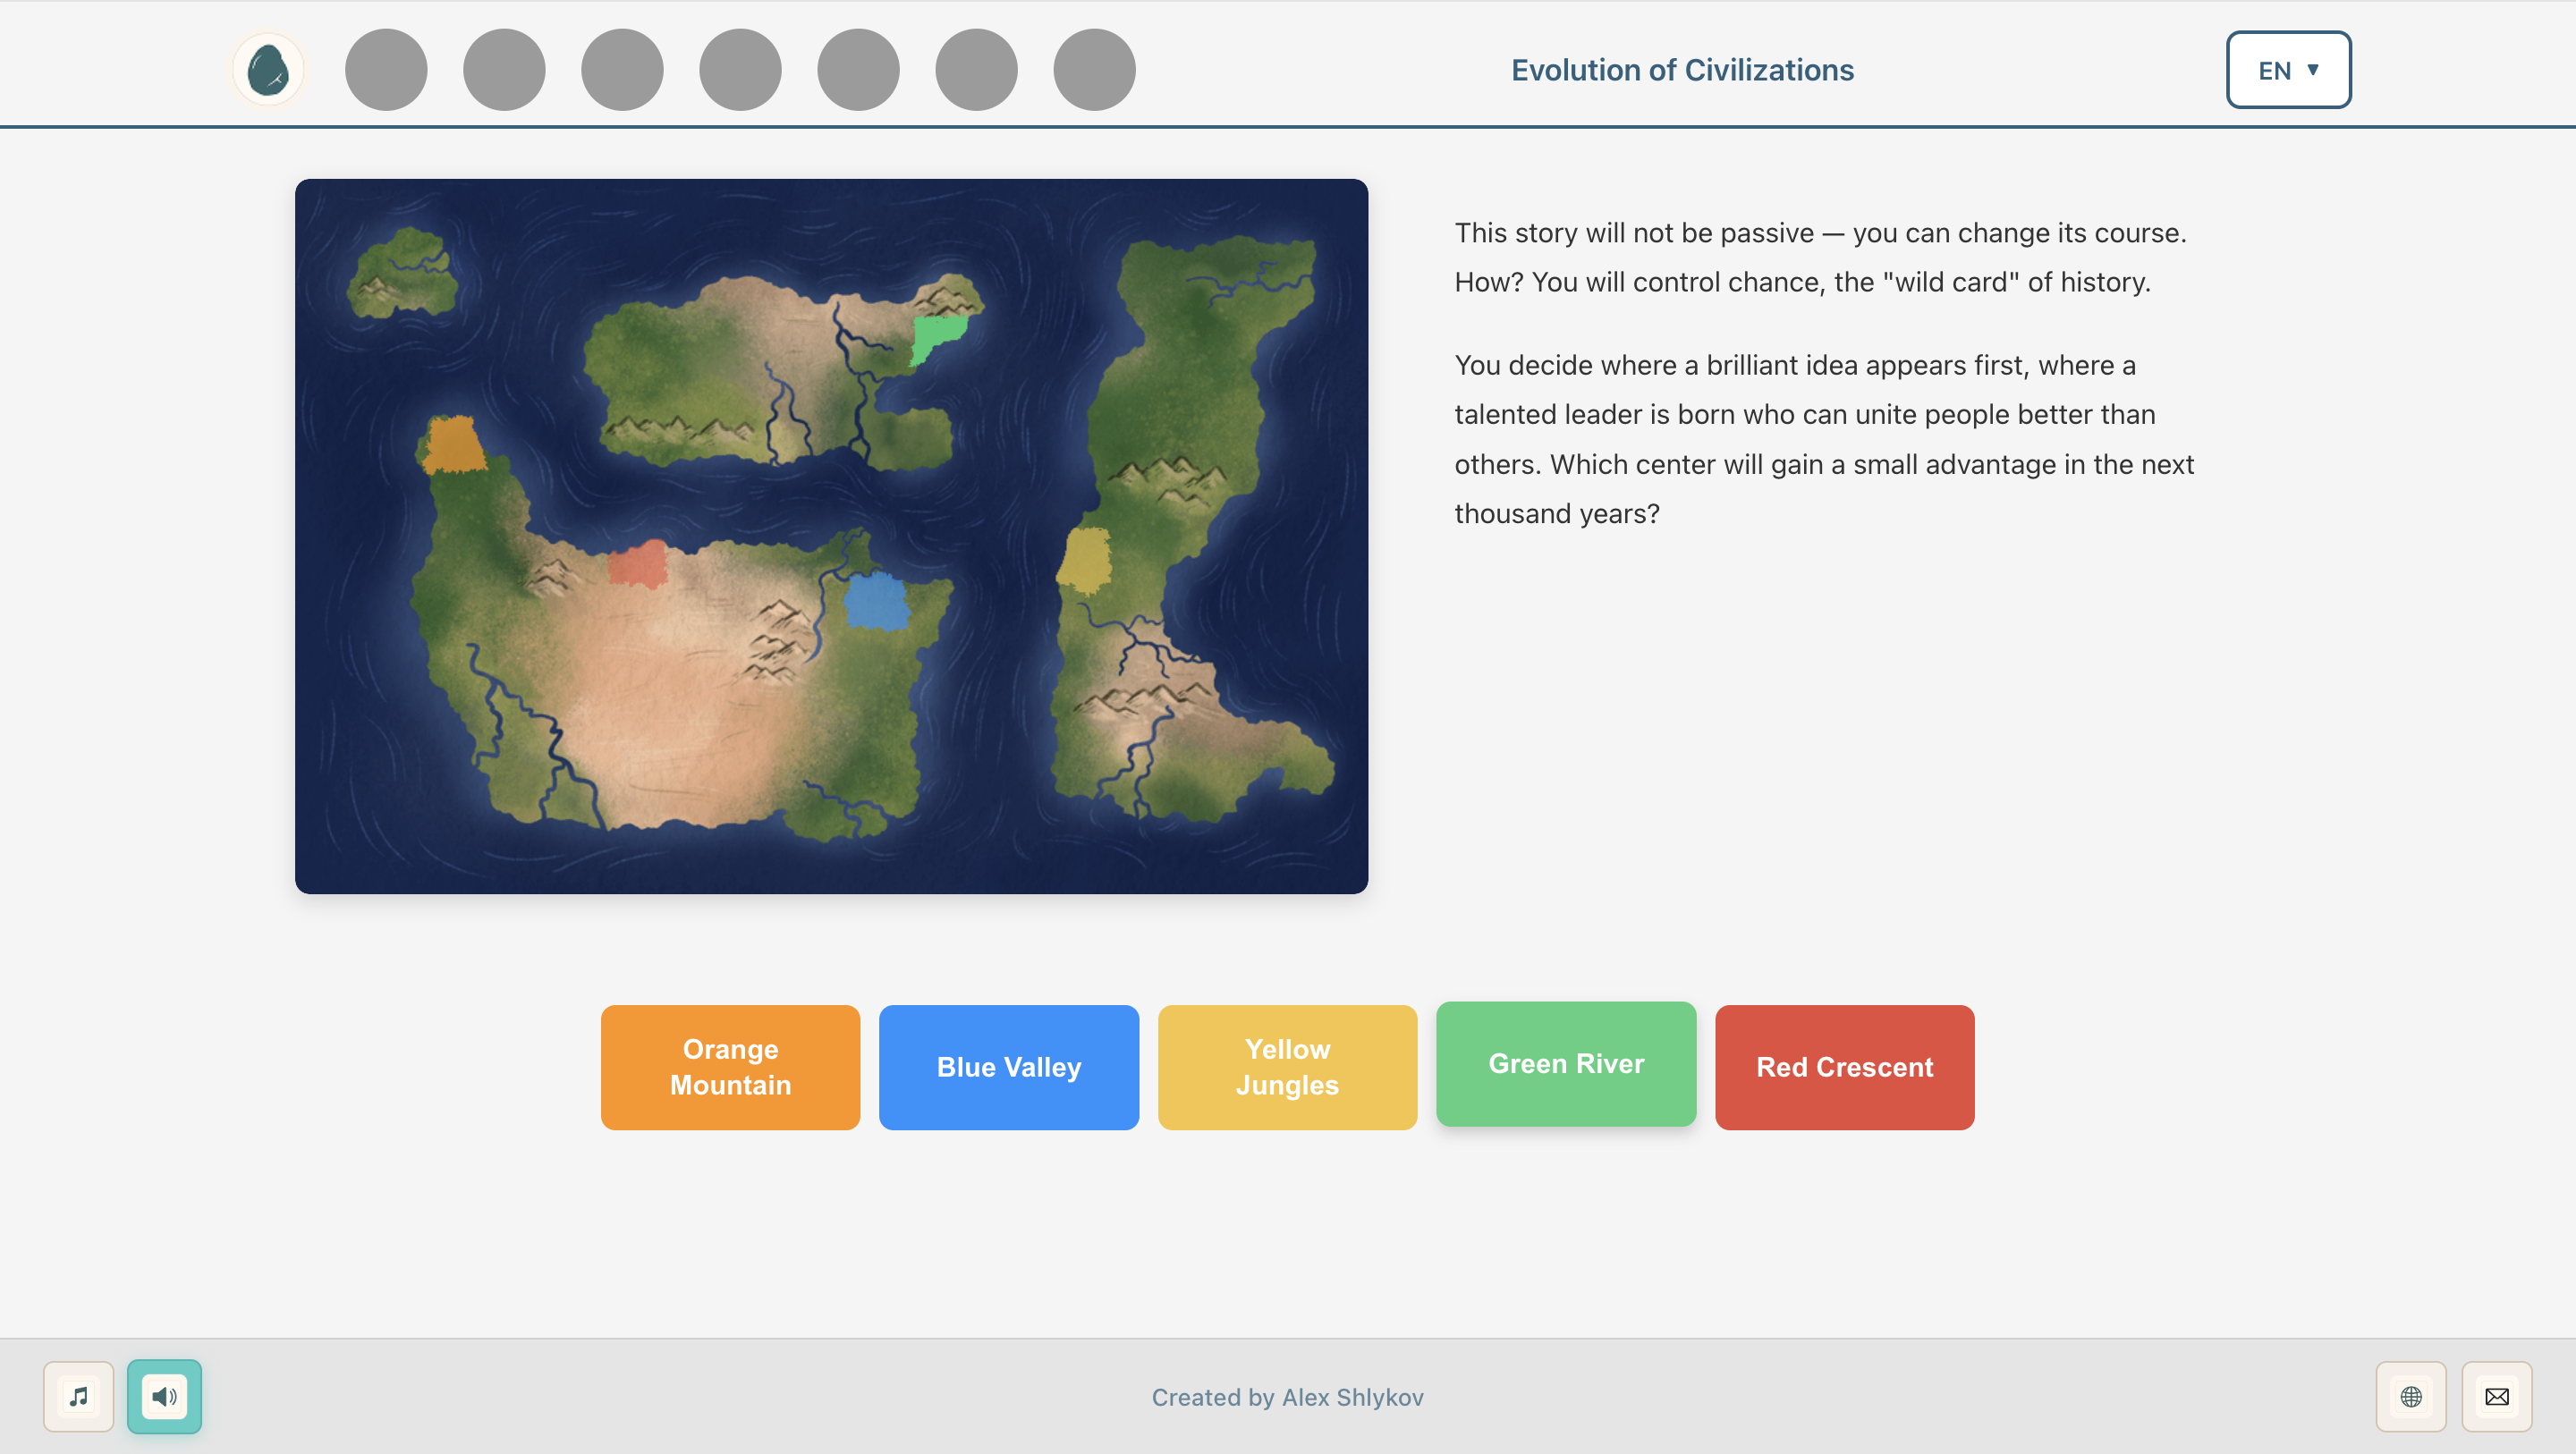Open the EN language dropdown

(2288, 70)
